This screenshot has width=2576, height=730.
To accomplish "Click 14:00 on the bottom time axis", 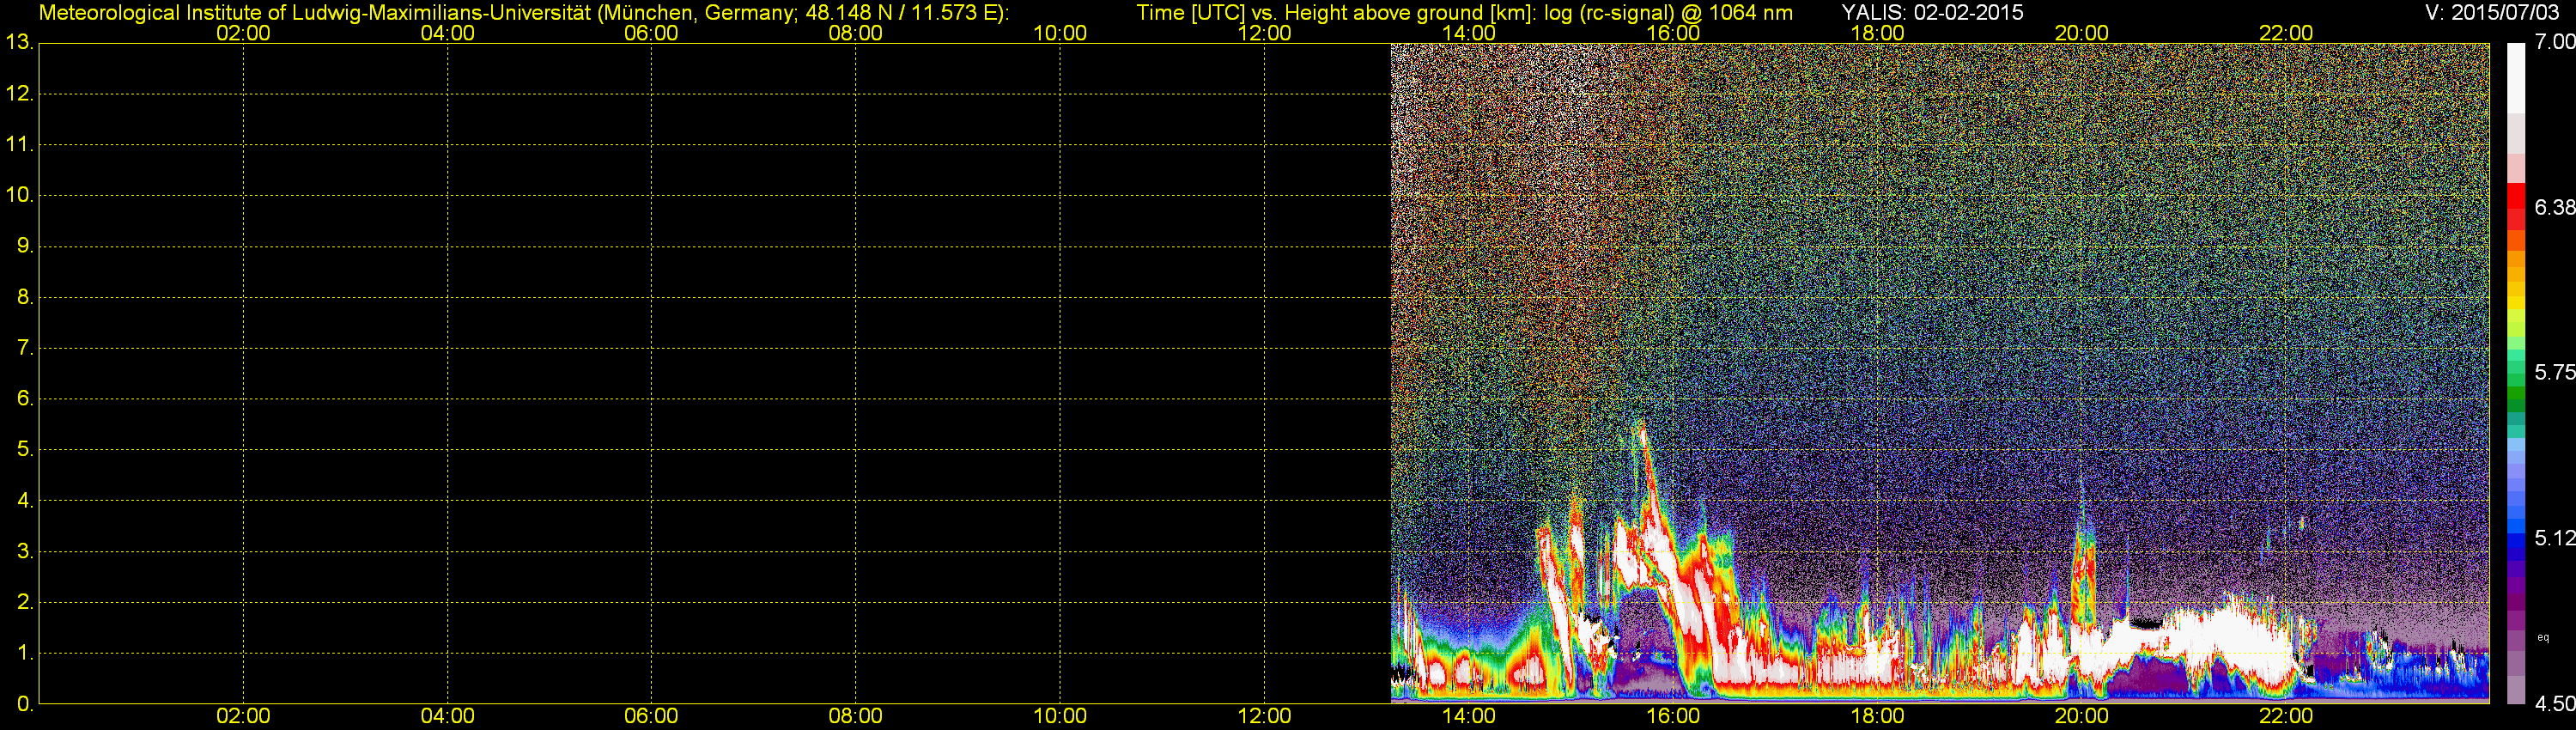I will click(1468, 716).
